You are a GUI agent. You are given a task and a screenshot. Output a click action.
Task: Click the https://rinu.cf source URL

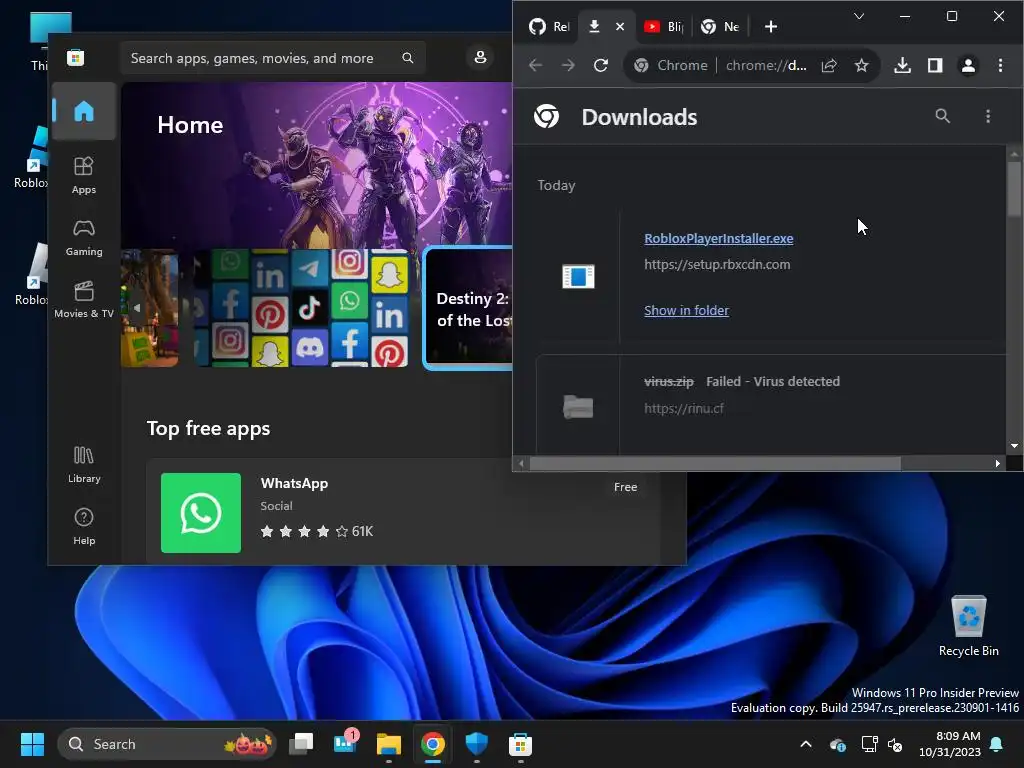(684, 408)
